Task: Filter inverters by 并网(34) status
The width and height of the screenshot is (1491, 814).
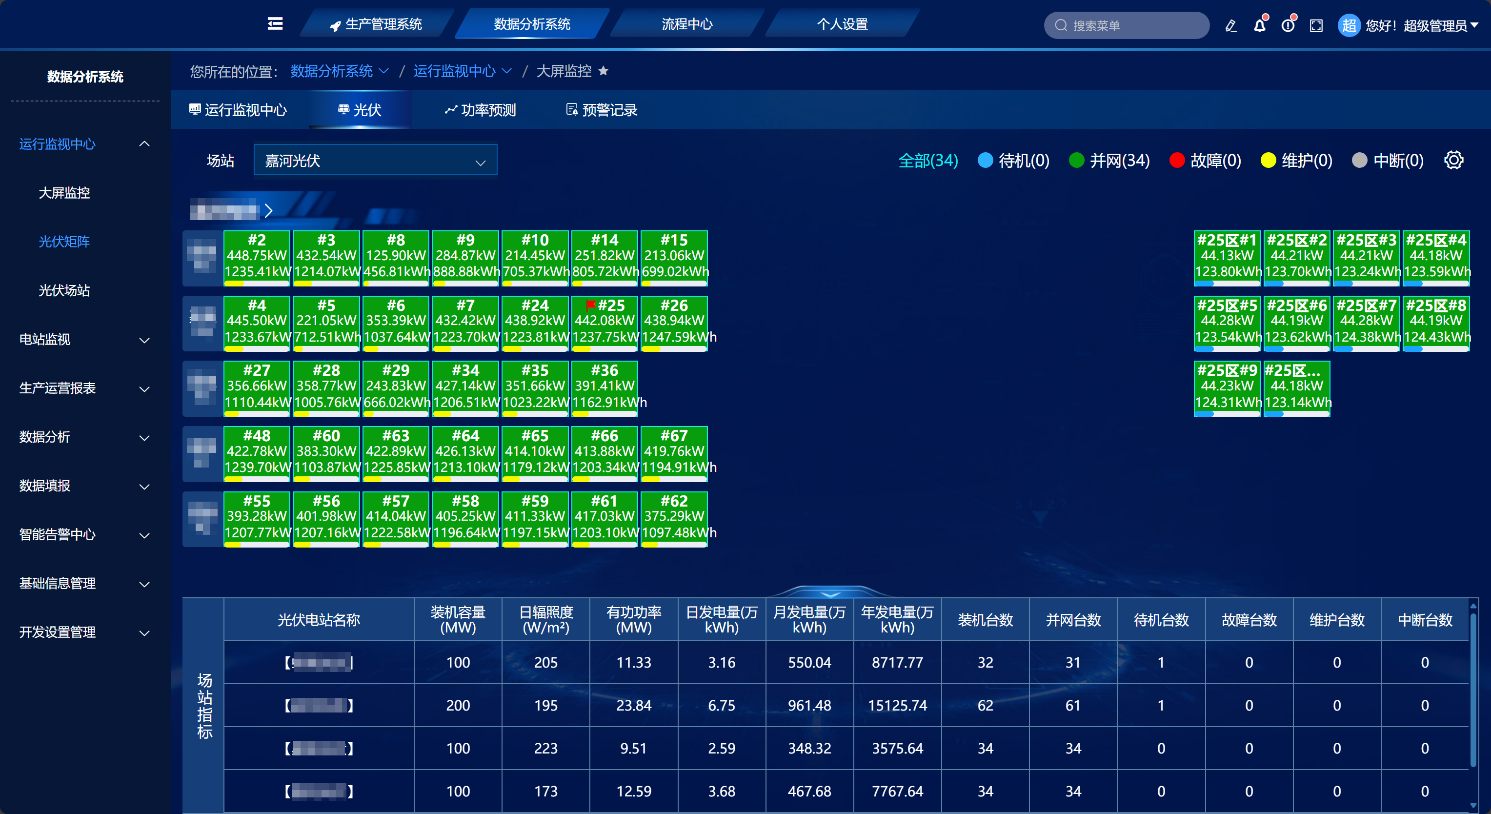Action: tap(1109, 160)
